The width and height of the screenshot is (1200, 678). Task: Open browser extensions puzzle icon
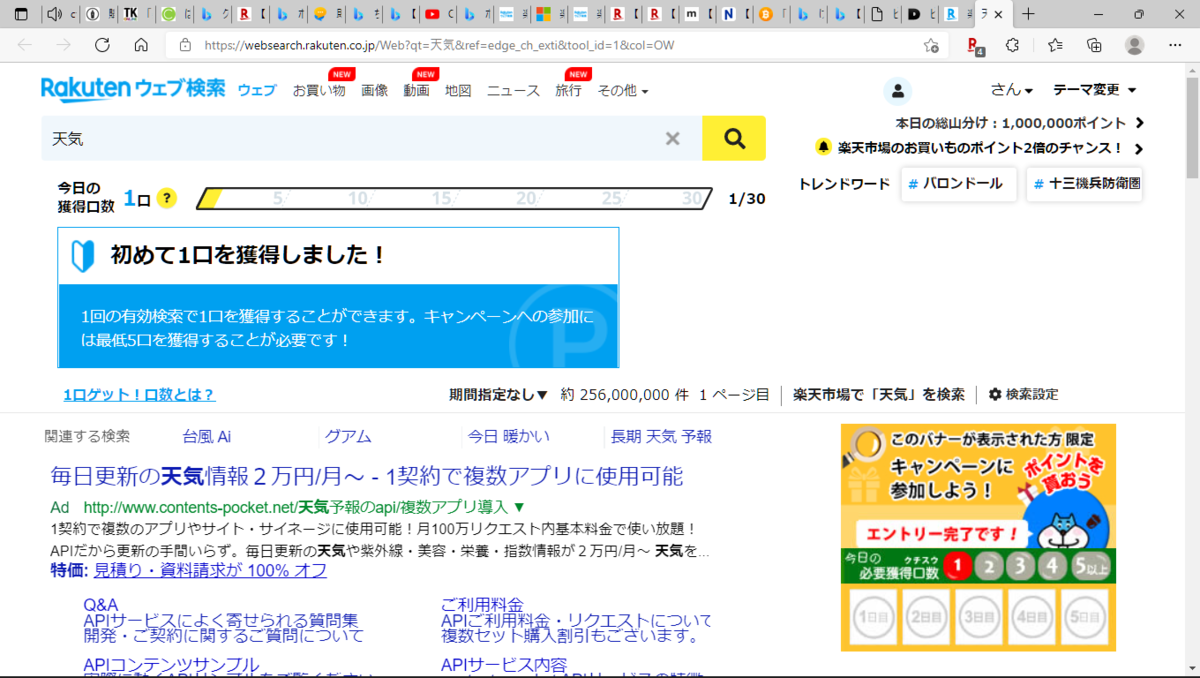pos(1012,45)
